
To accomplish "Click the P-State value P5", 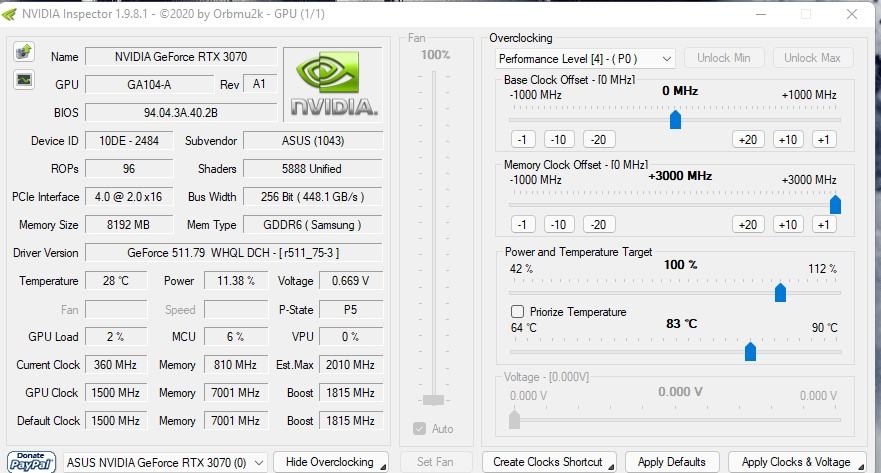I will coord(351,310).
